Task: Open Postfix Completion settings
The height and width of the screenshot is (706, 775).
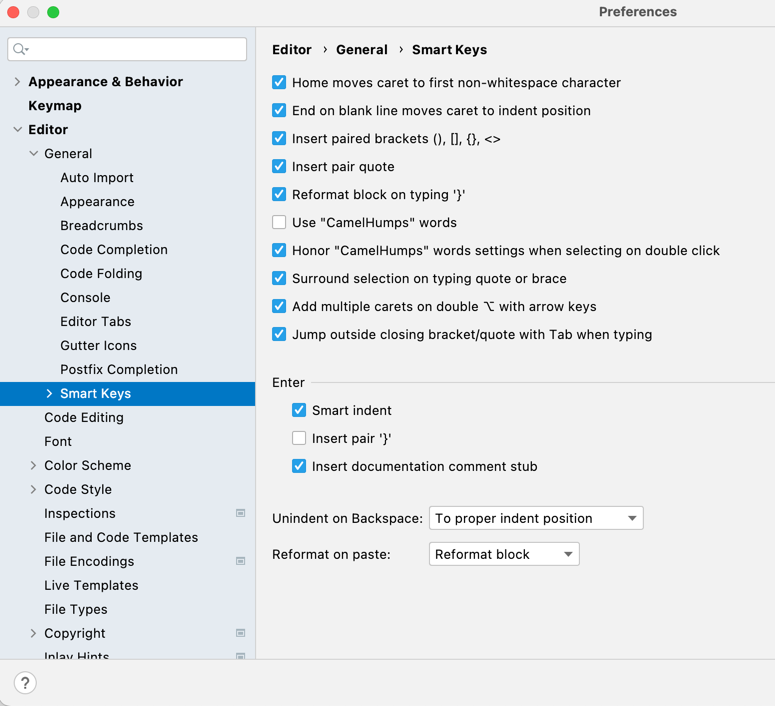Action: pyautogui.click(x=119, y=369)
